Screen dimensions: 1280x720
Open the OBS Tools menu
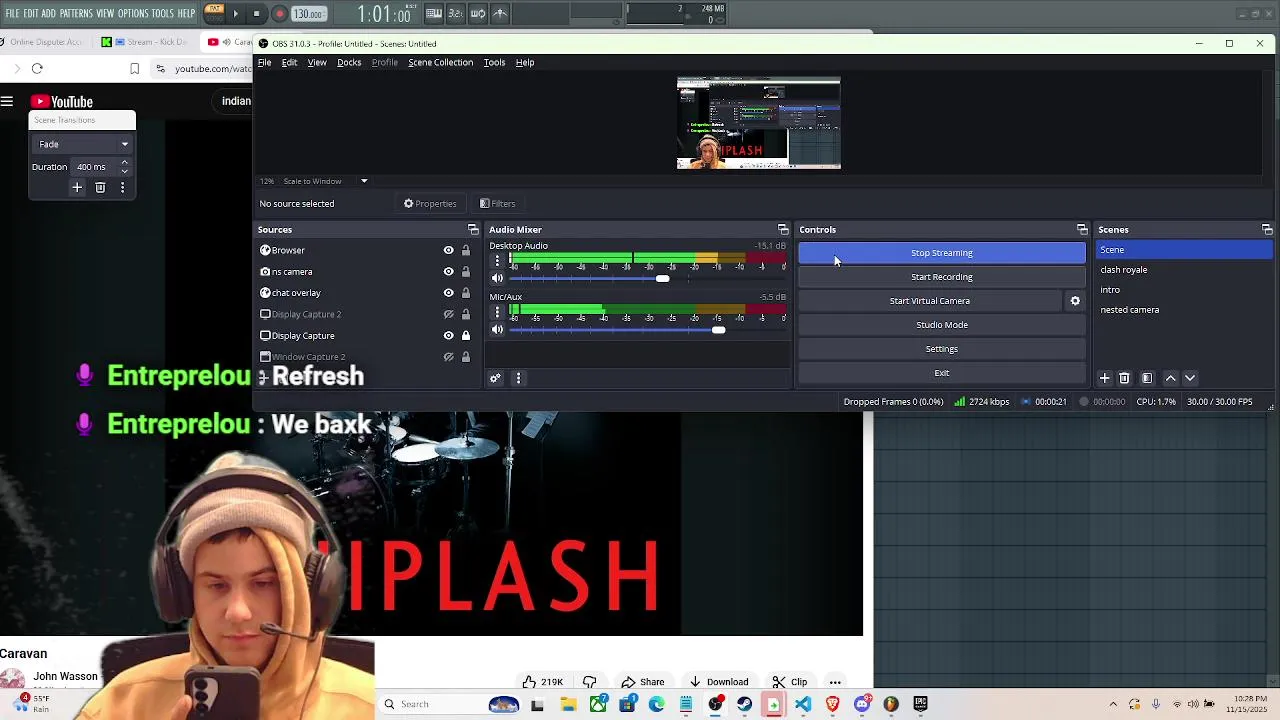click(494, 62)
